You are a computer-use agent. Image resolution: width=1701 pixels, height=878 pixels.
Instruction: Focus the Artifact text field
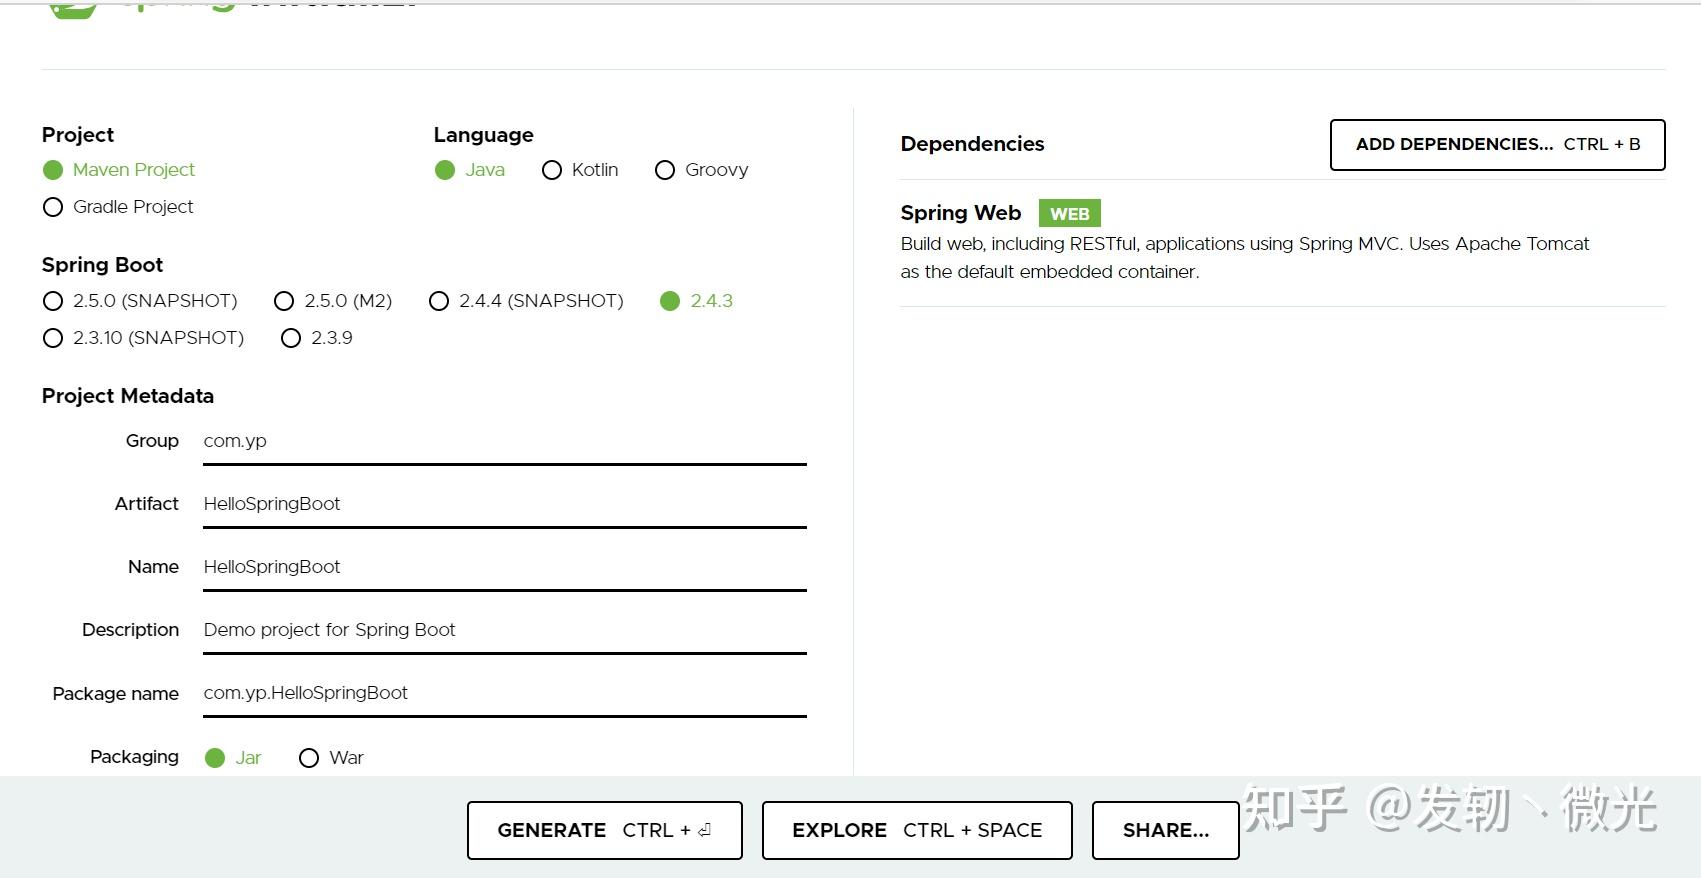click(504, 504)
